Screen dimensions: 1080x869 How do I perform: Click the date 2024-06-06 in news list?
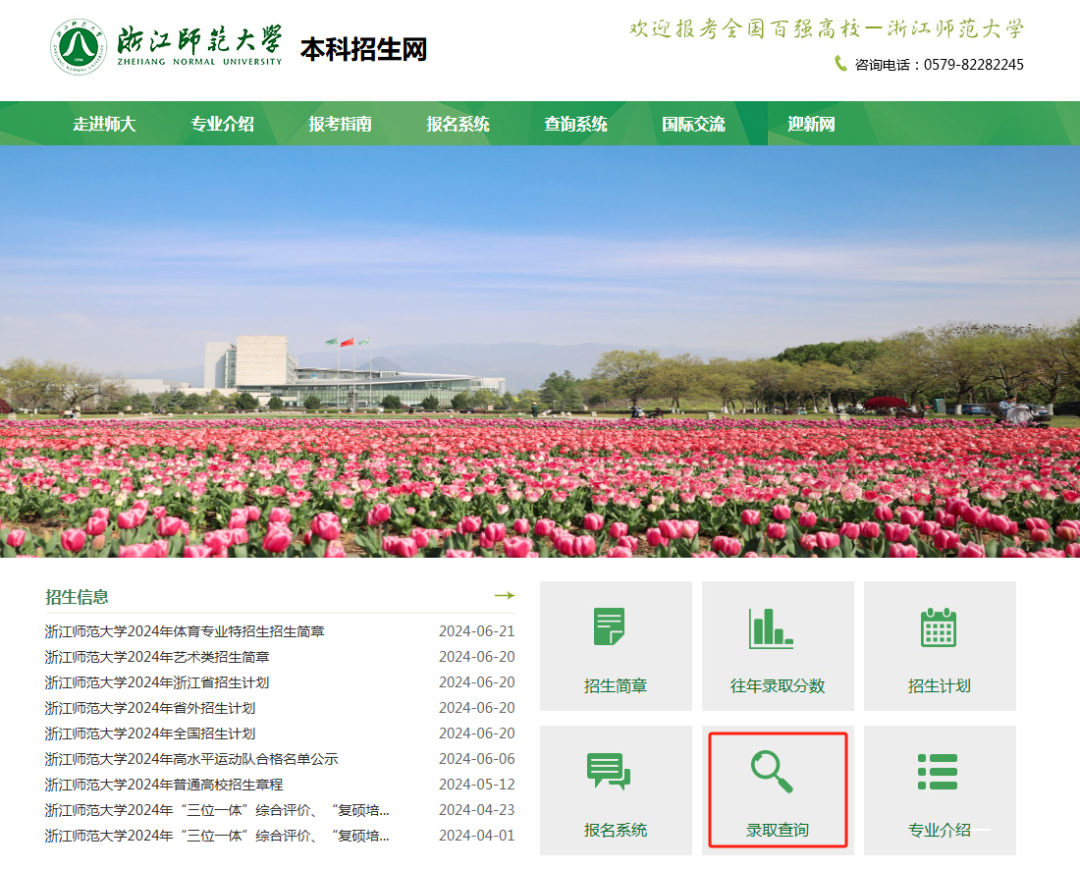477,759
